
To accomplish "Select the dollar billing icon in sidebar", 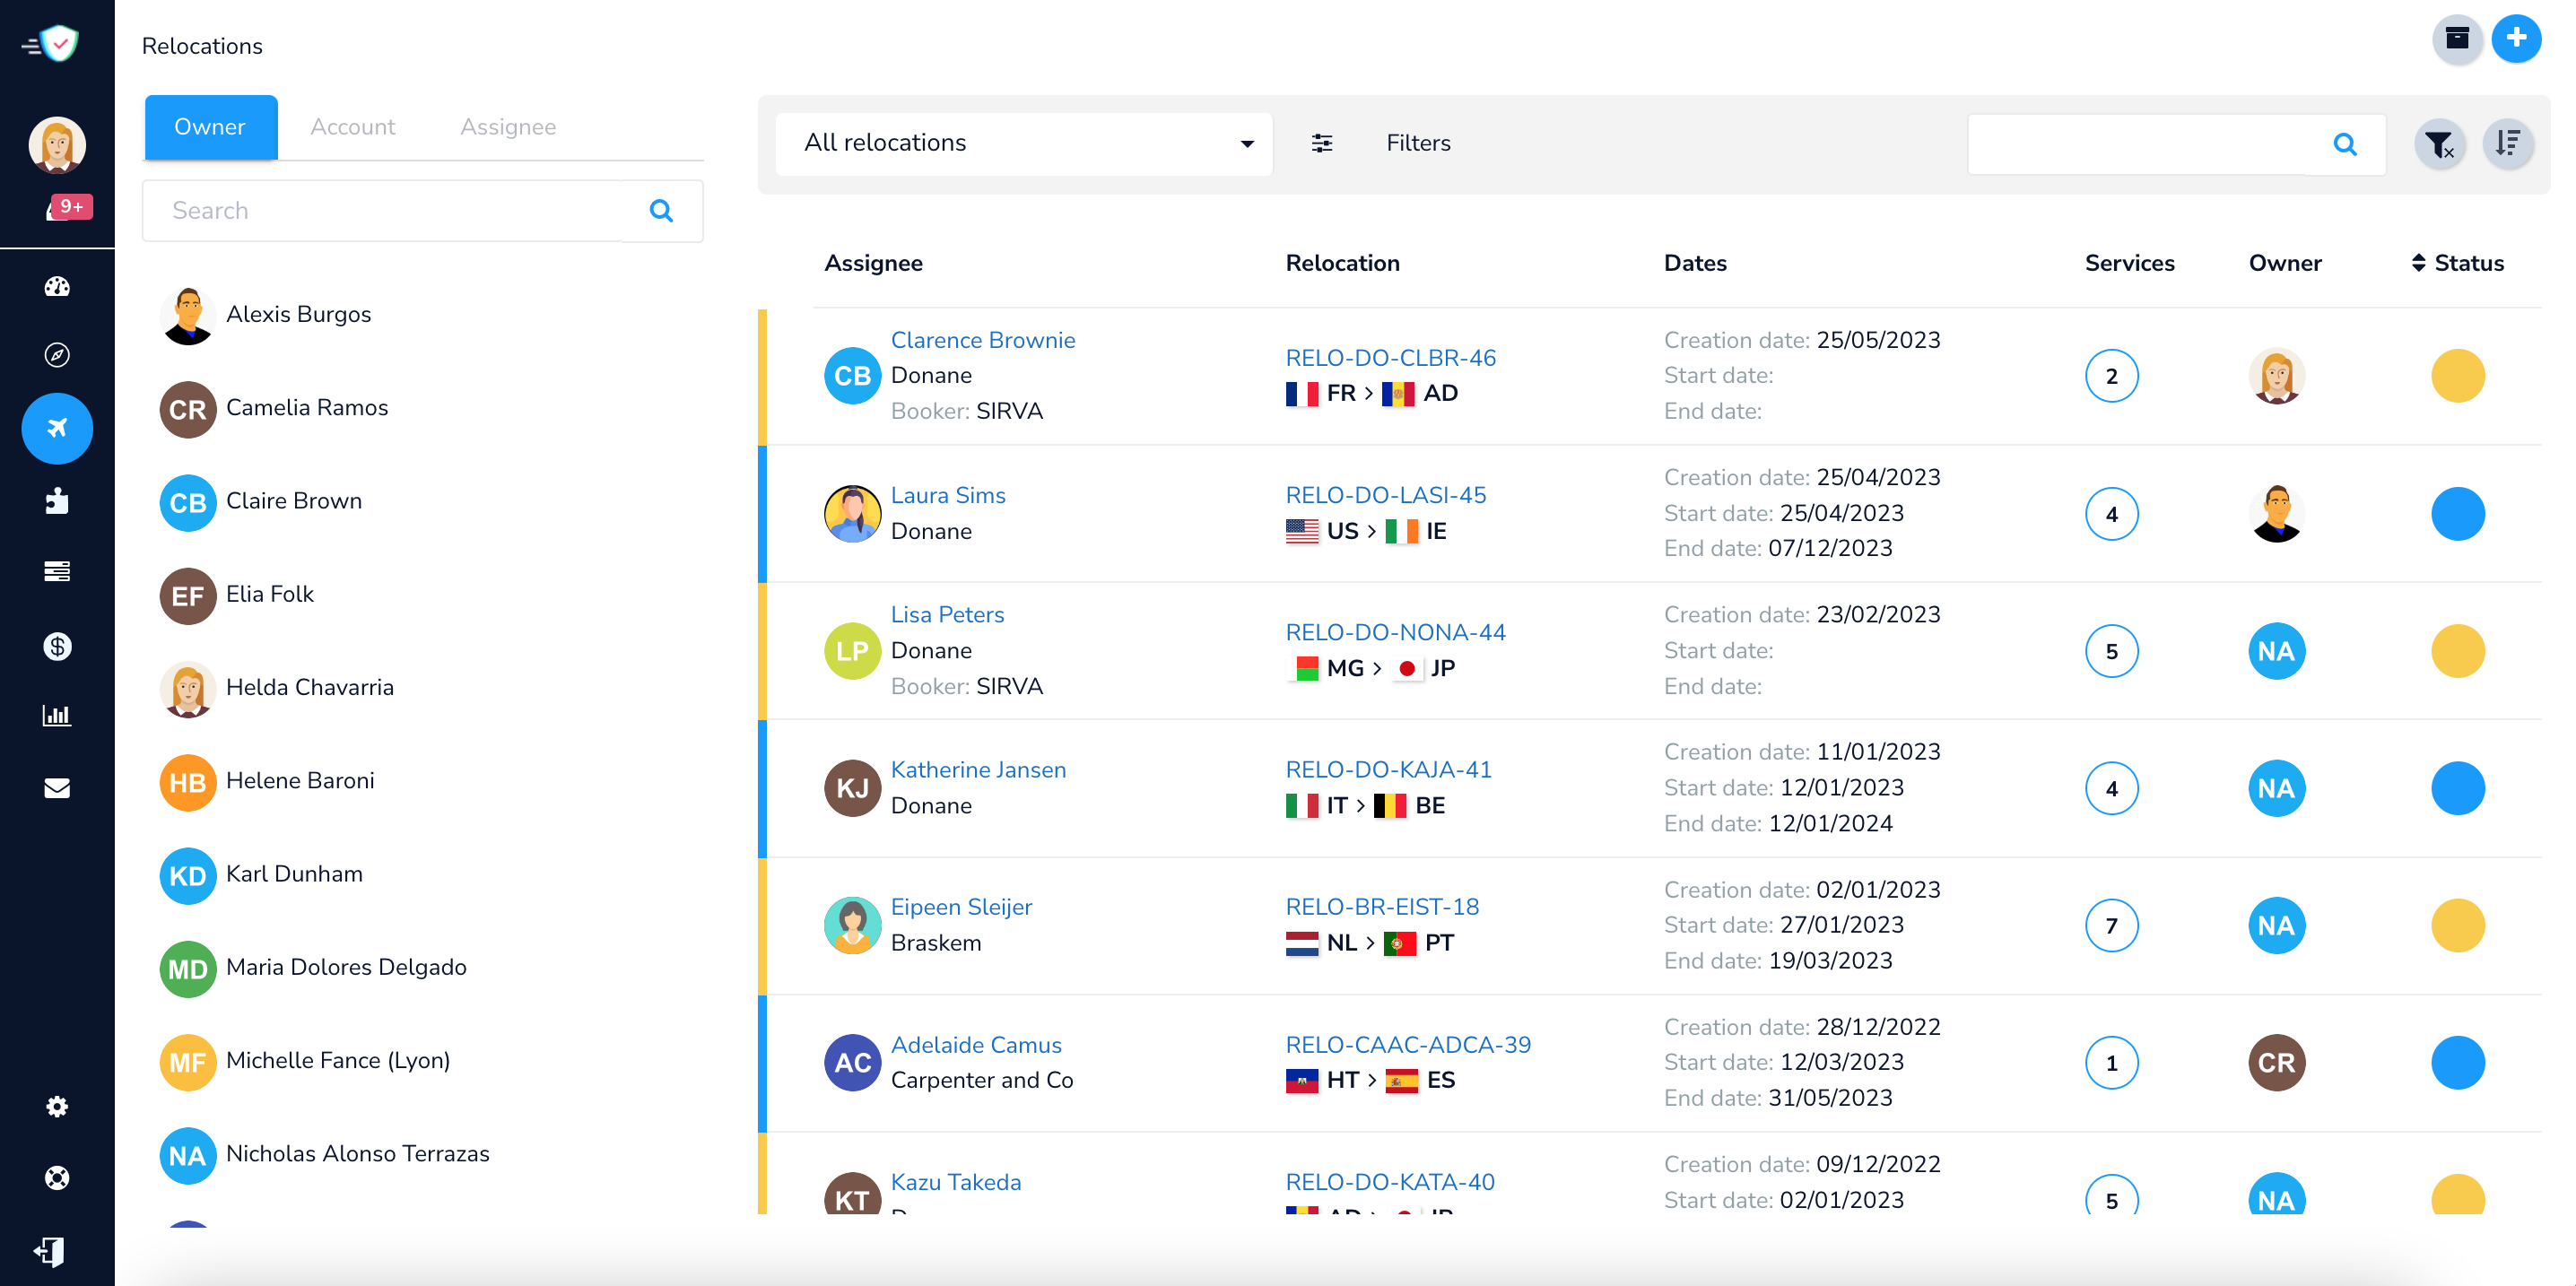I will pyautogui.click(x=57, y=646).
